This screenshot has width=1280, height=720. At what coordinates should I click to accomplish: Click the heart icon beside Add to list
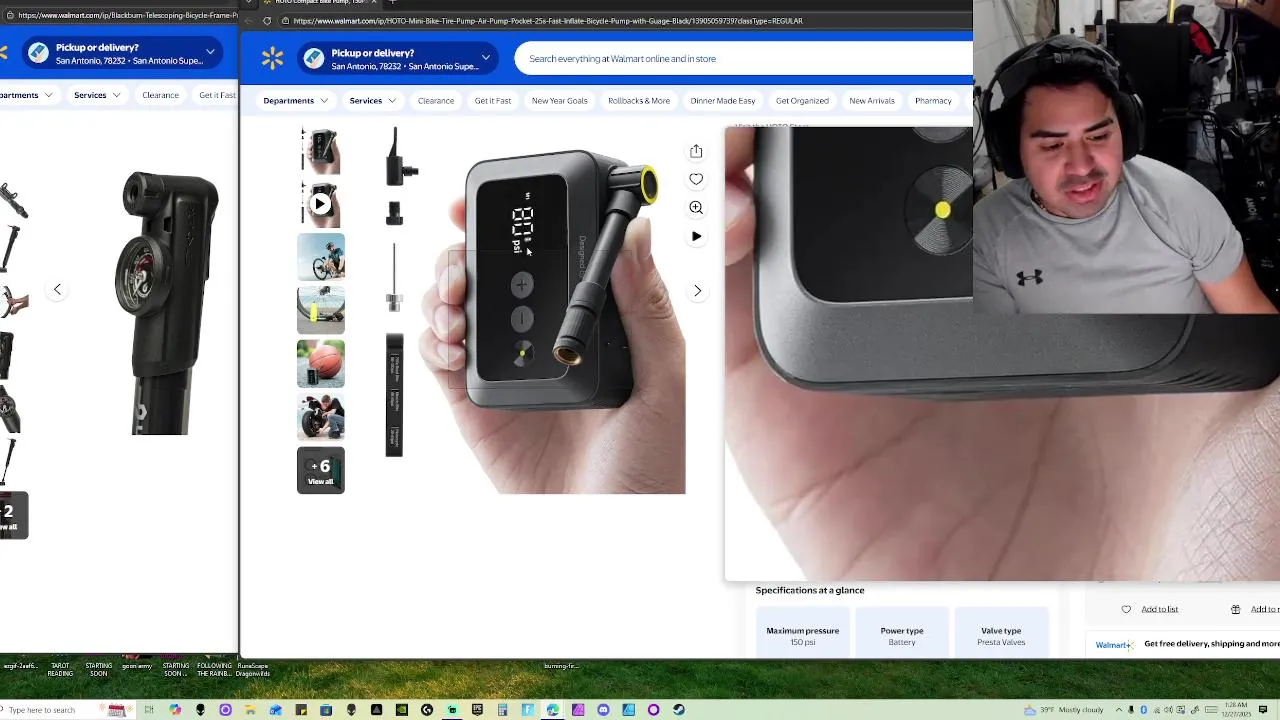pos(1126,609)
